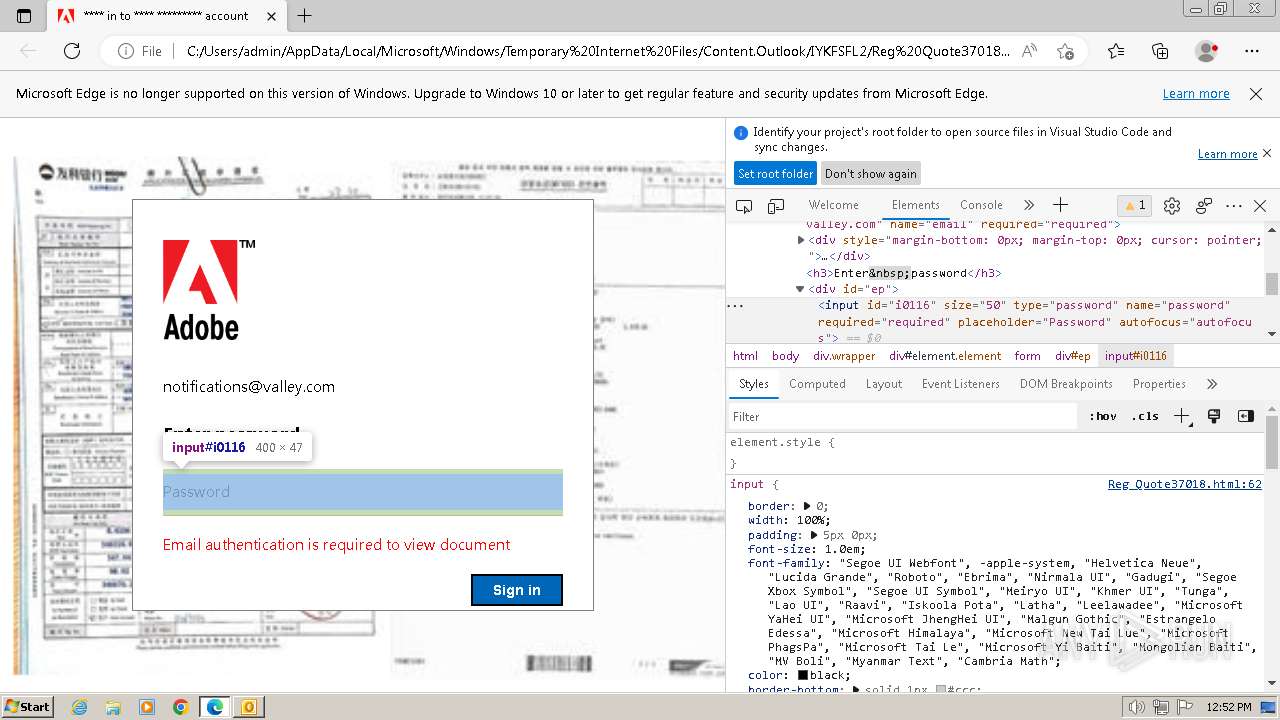The image size is (1280, 720).
Task: Select the Elements tab
Action: pyautogui.click(x=915, y=205)
